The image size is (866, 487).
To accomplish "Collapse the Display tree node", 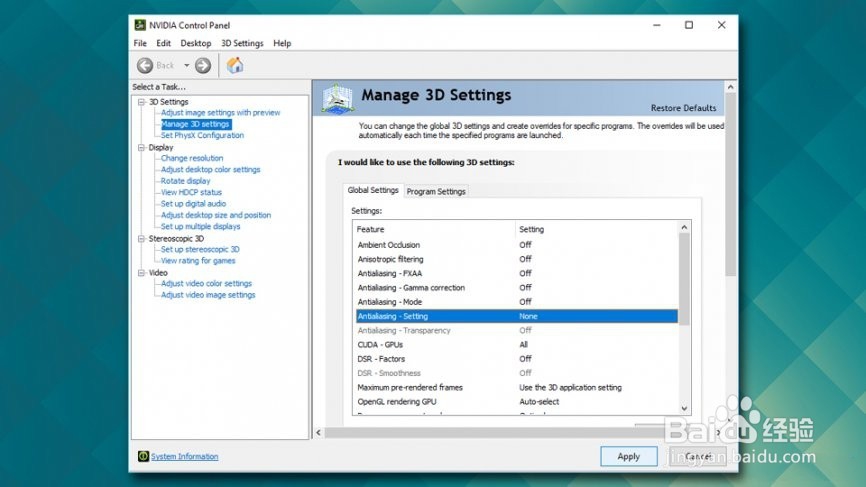I will [x=141, y=147].
